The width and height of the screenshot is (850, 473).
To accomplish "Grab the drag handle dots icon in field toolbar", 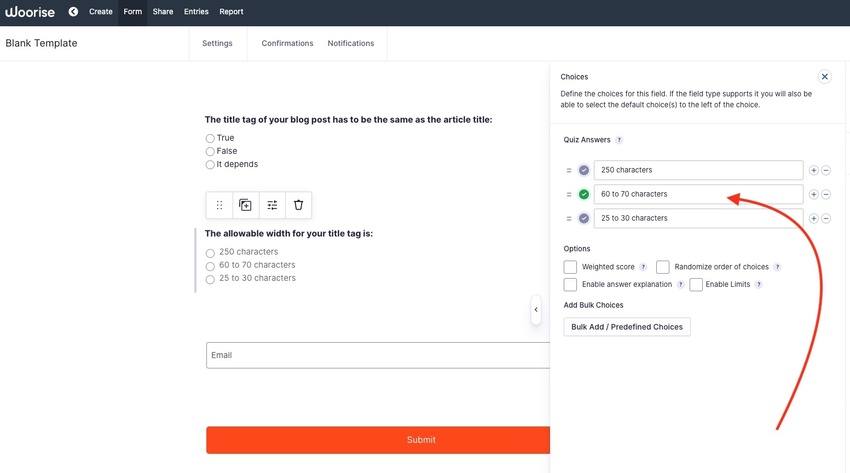I will pos(219,205).
